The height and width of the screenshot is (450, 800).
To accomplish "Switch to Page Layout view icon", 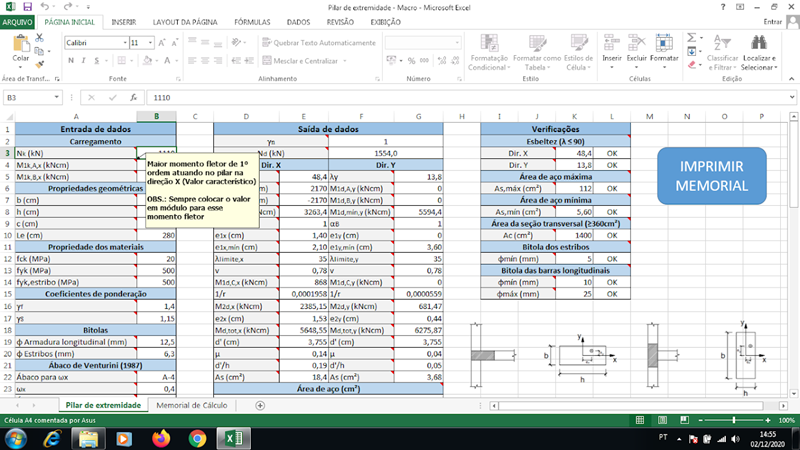I will pyautogui.click(x=662, y=420).
